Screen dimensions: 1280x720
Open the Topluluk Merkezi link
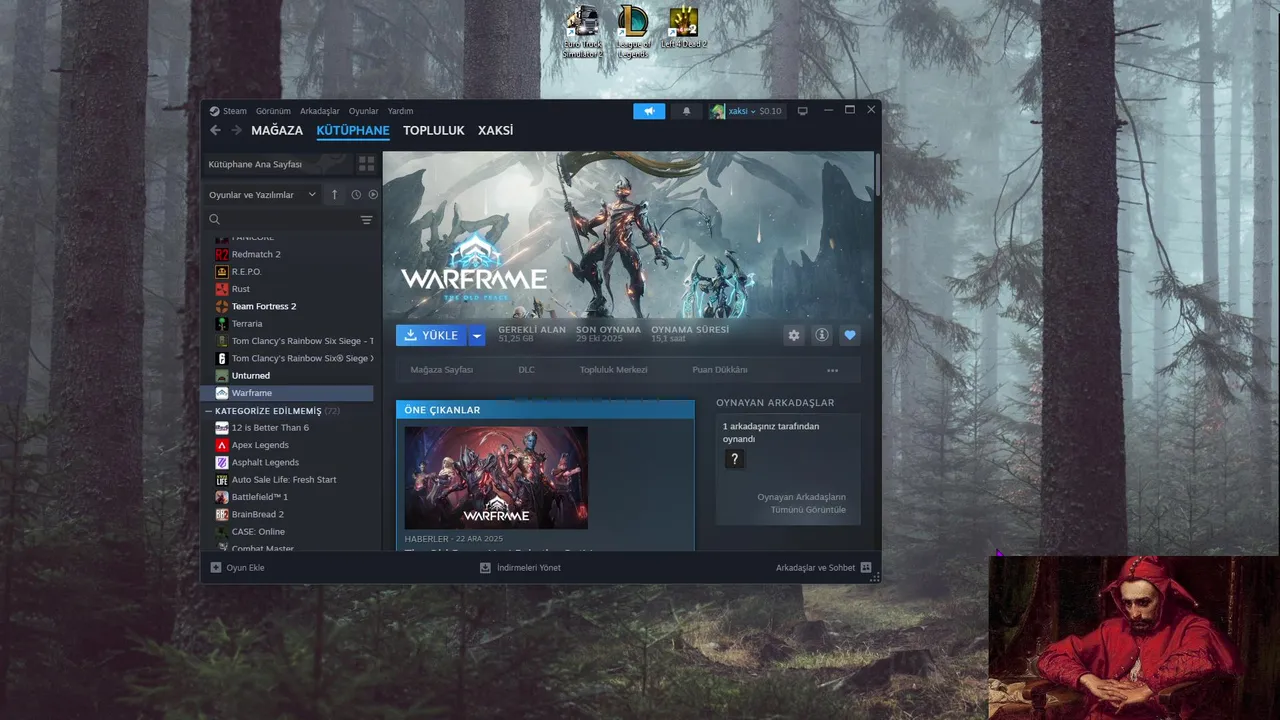pos(614,370)
